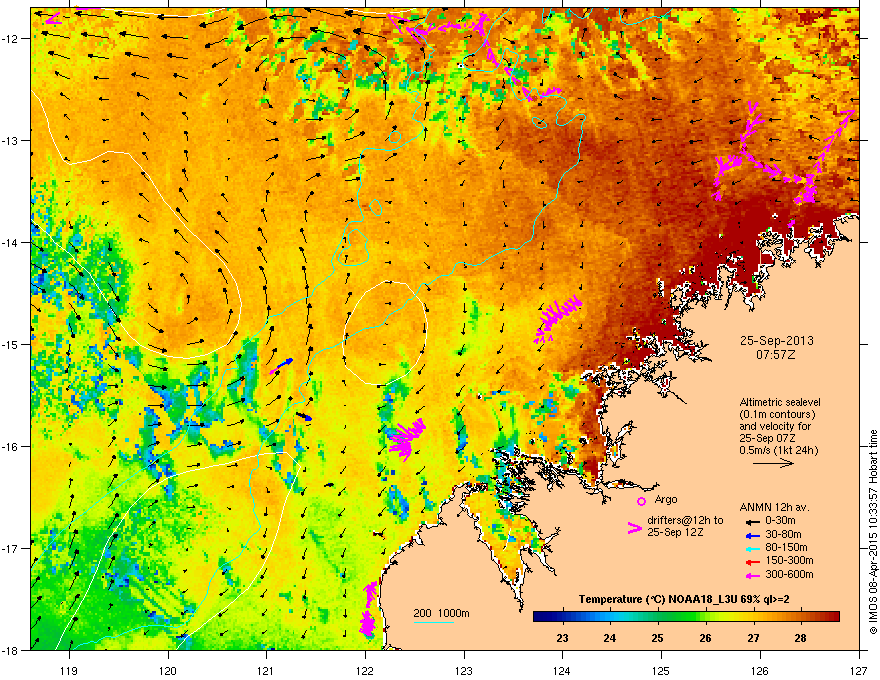880x680 pixels.
Task: Click the latitude axis label -12
Action: 11,38
